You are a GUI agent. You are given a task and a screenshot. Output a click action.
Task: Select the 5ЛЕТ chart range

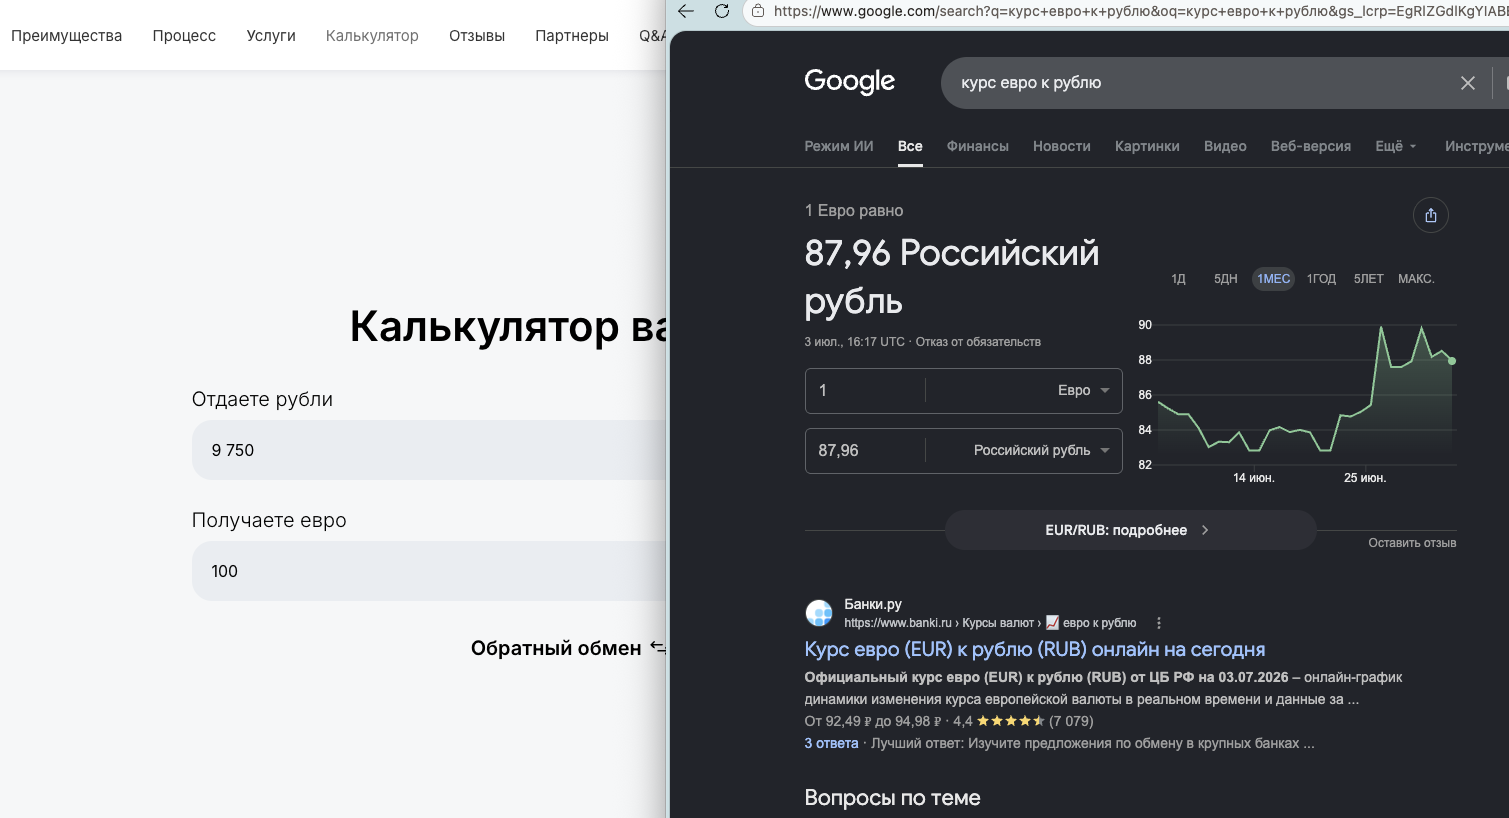[x=1368, y=279]
